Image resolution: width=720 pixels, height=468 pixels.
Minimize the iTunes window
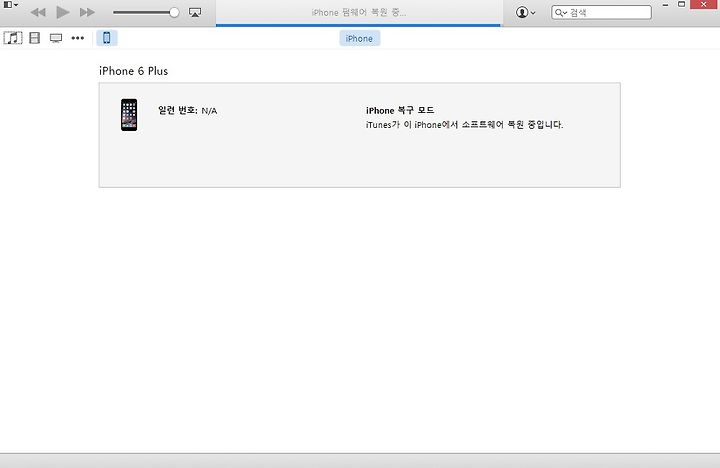click(665, 5)
